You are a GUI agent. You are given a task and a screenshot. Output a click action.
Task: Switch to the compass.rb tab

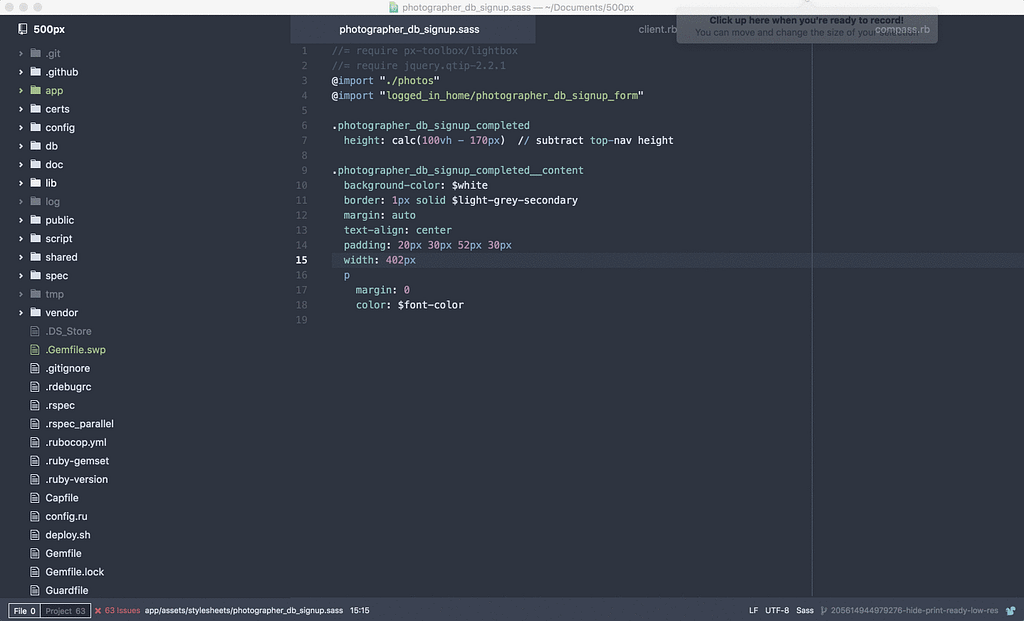click(x=902, y=29)
